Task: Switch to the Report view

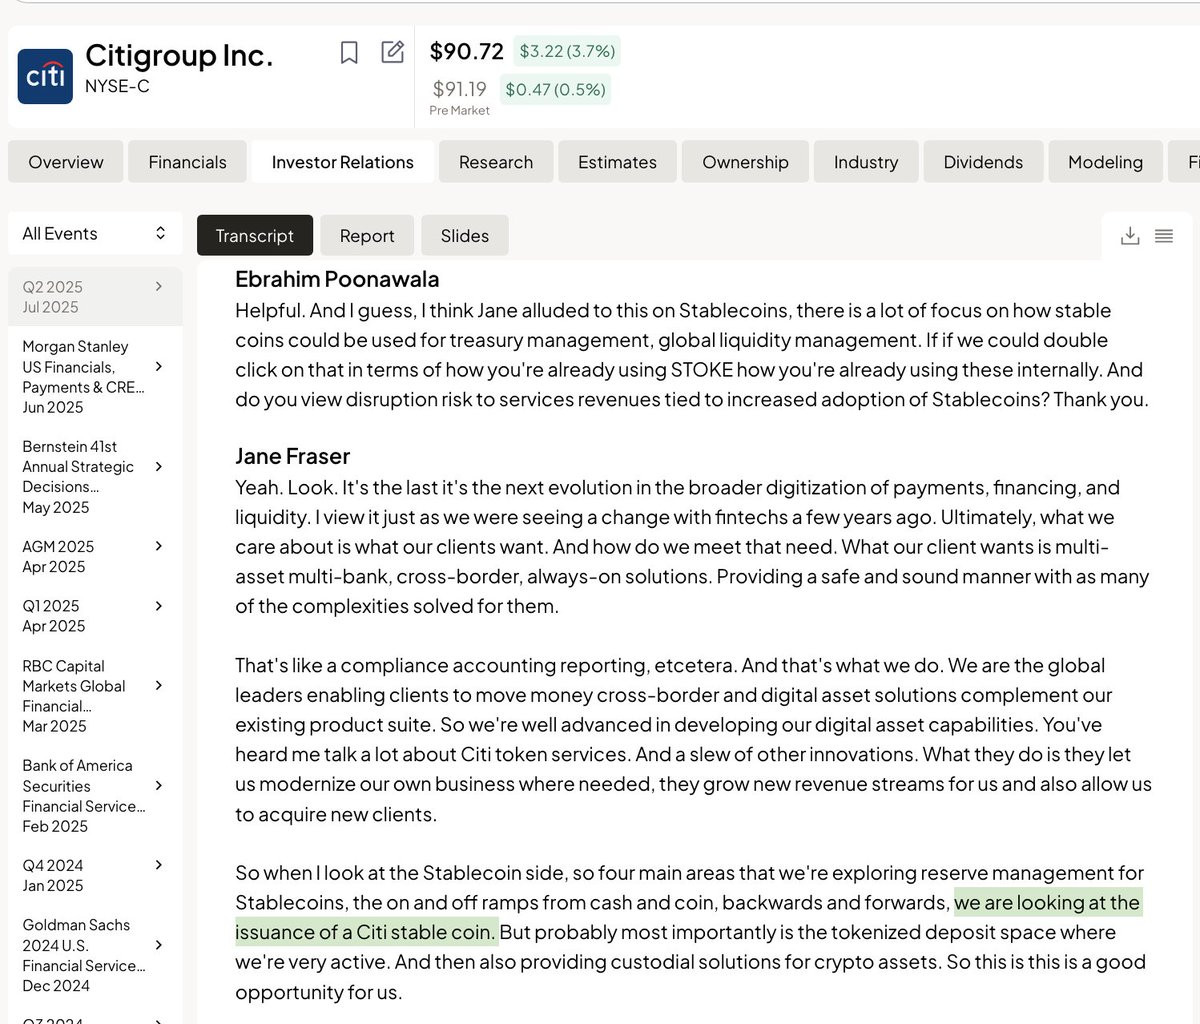Action: tap(367, 236)
